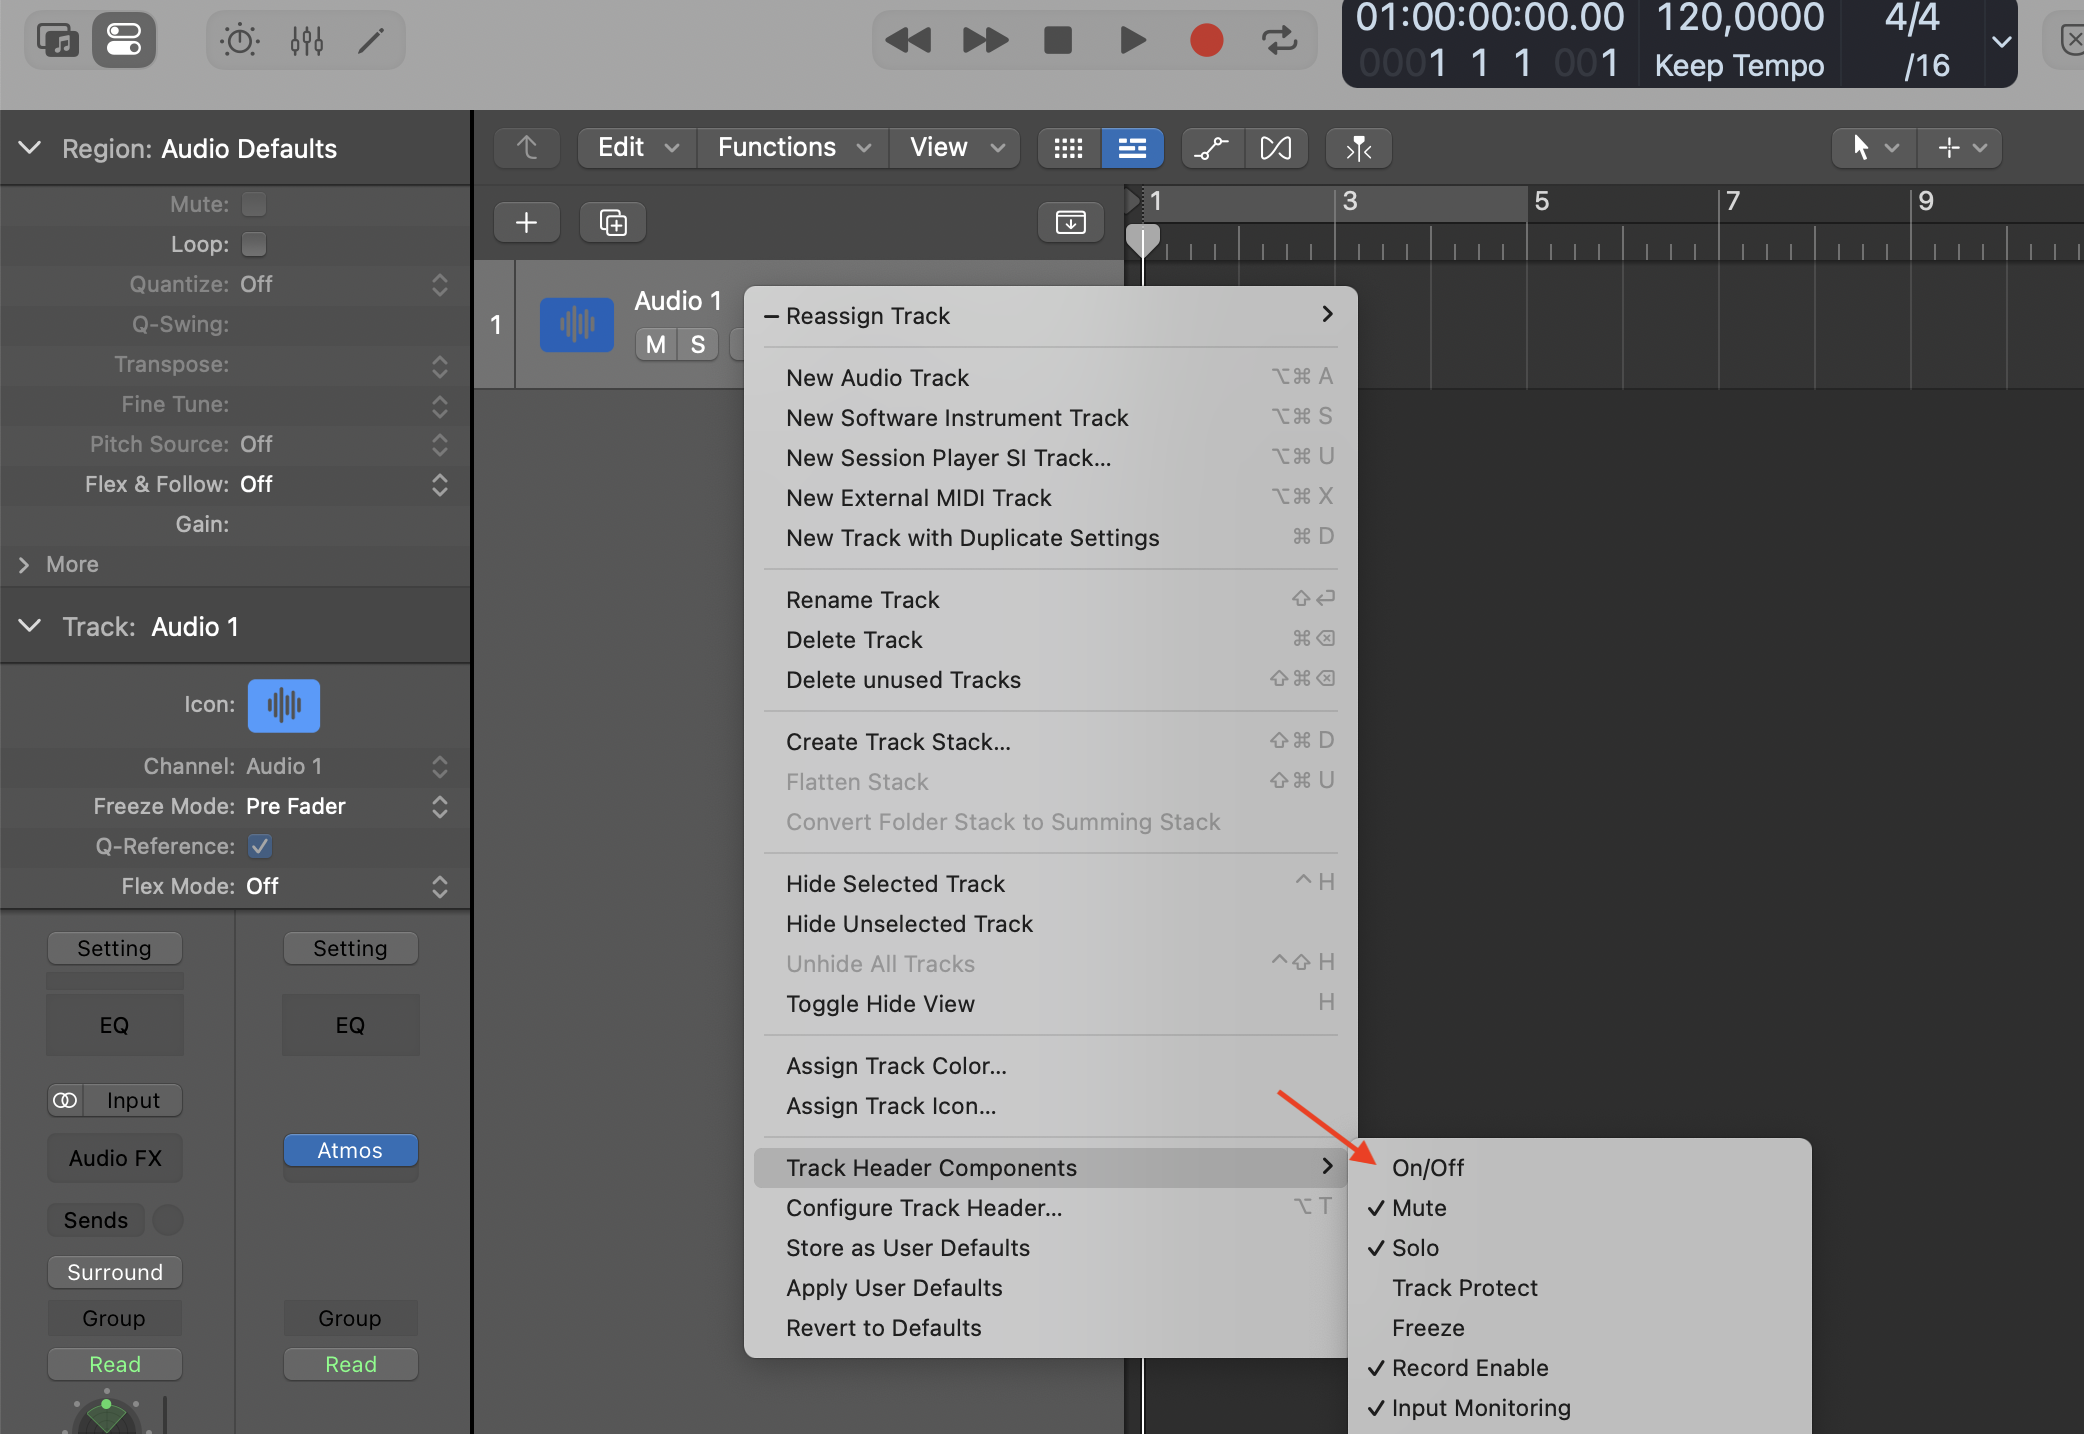2084x1434 pixels.
Task: Switch to list view icon
Action: point(1132,148)
